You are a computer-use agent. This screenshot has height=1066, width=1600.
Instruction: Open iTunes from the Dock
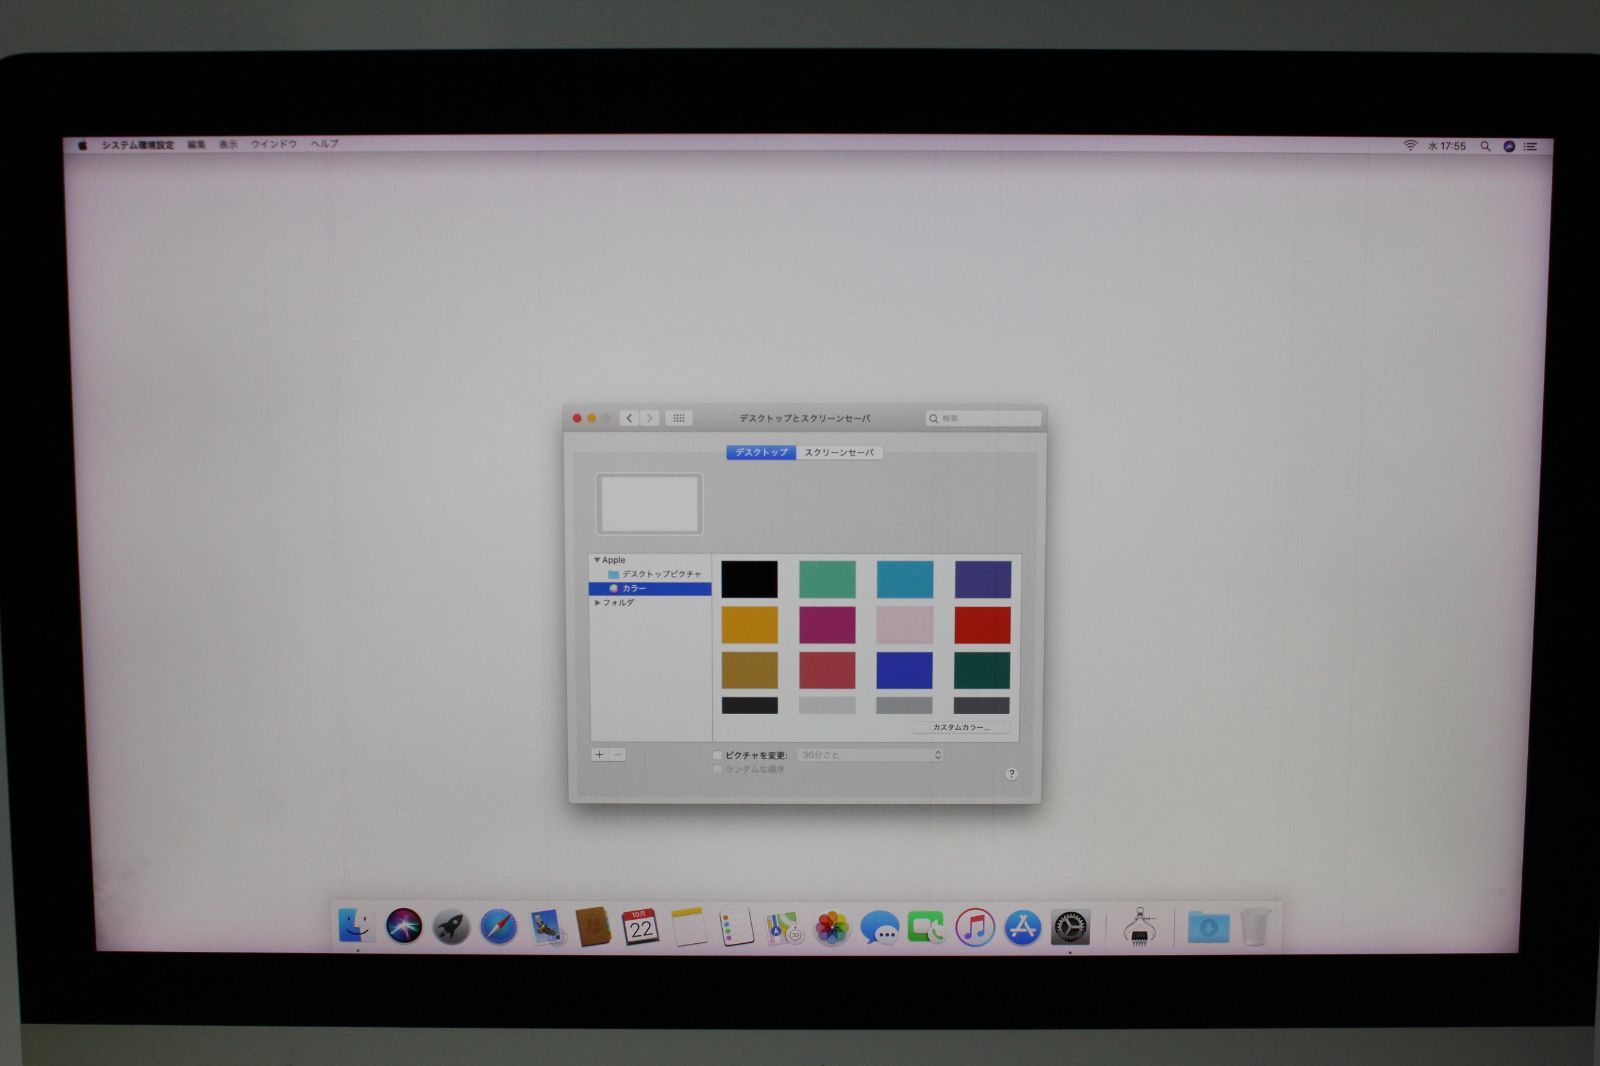pyautogui.click(x=974, y=928)
